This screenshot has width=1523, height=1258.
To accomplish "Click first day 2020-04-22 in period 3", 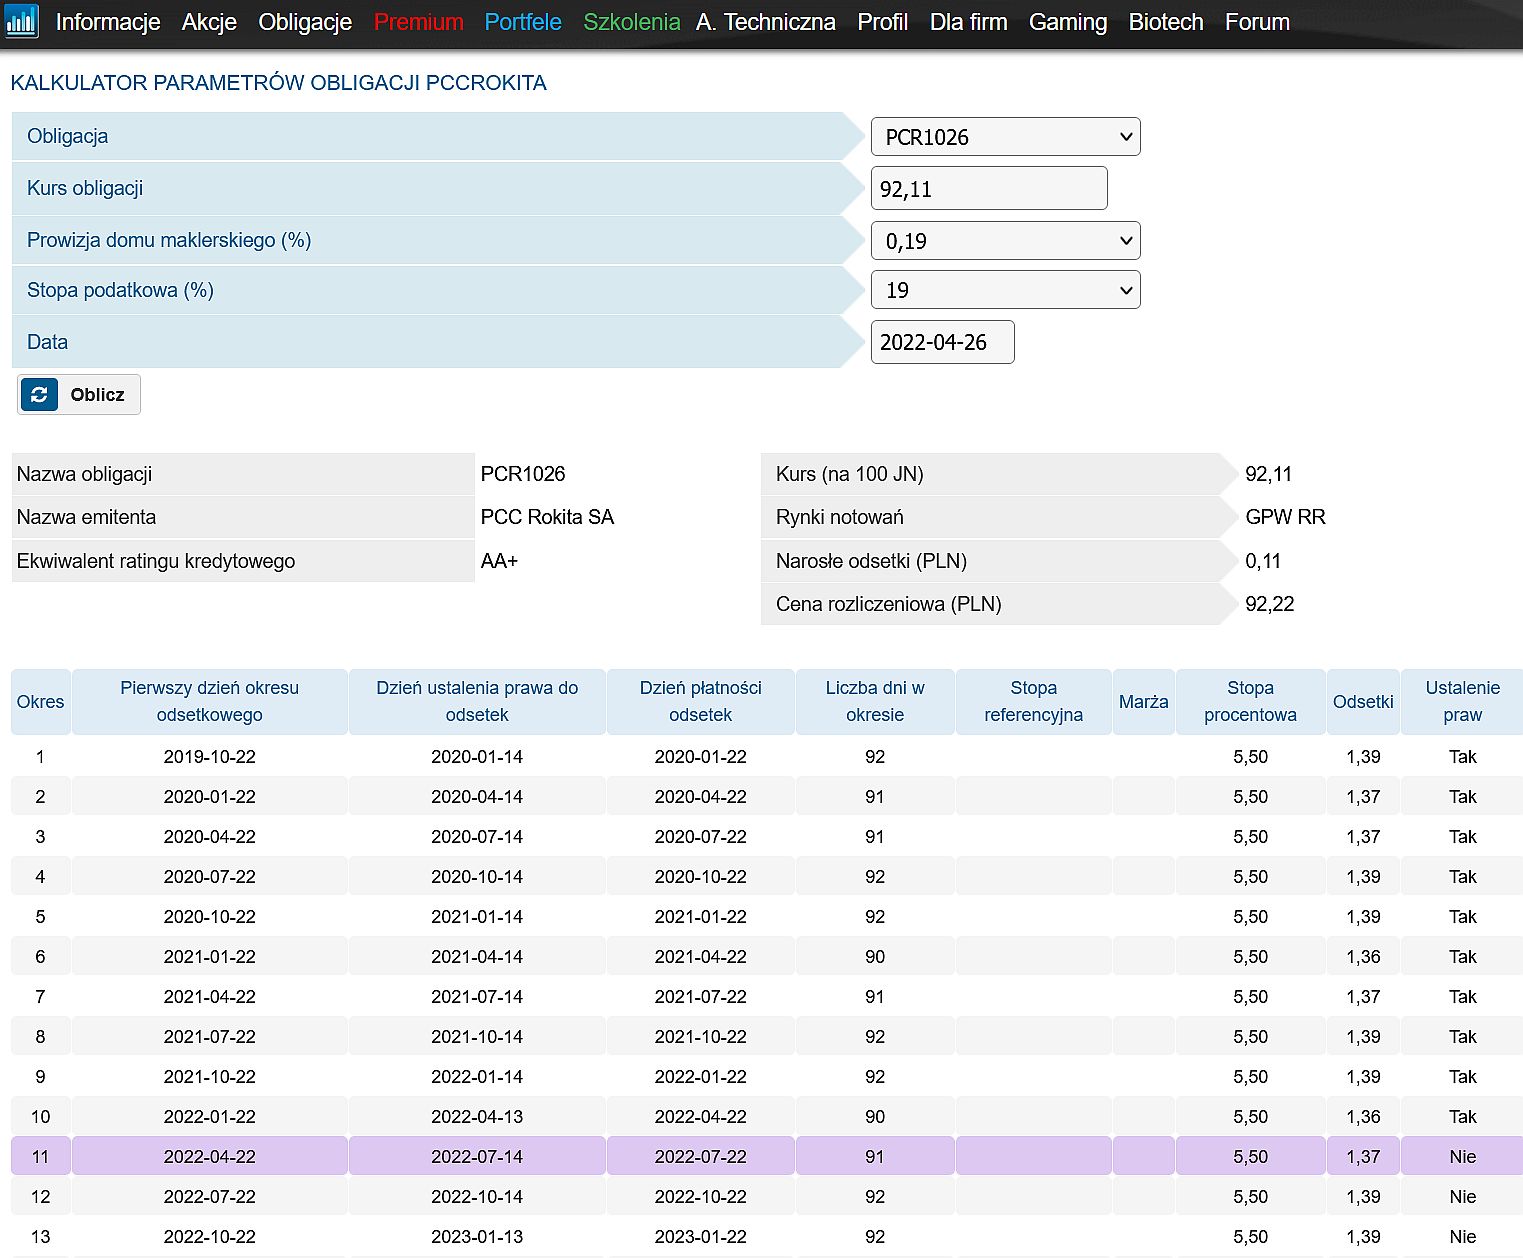I will (x=210, y=837).
